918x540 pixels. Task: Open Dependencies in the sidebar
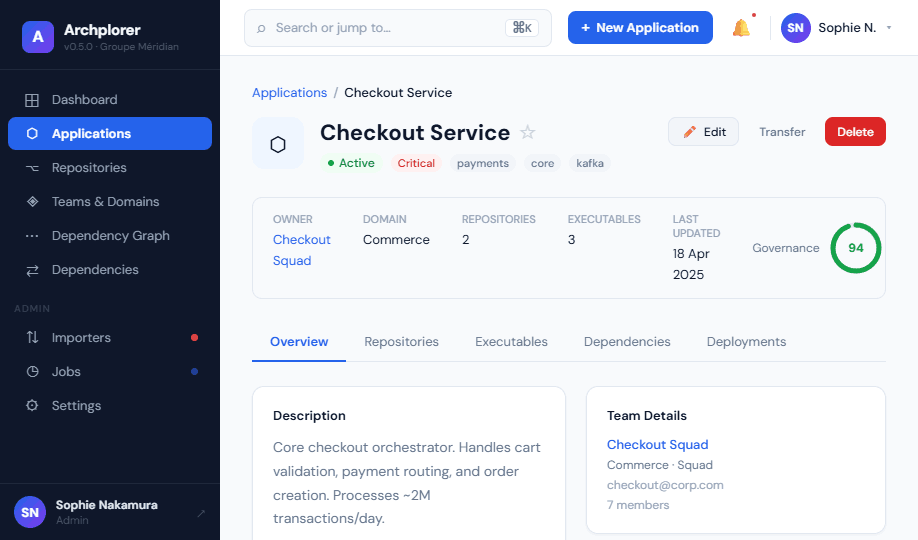(110, 270)
